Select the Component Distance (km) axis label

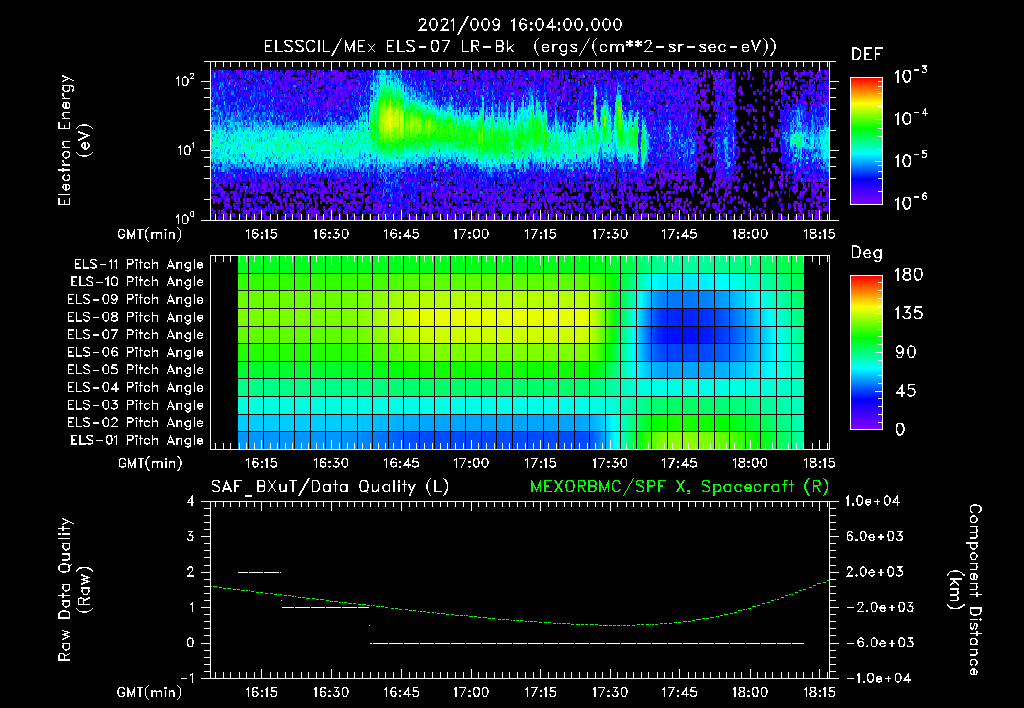pyautogui.click(x=965, y=590)
